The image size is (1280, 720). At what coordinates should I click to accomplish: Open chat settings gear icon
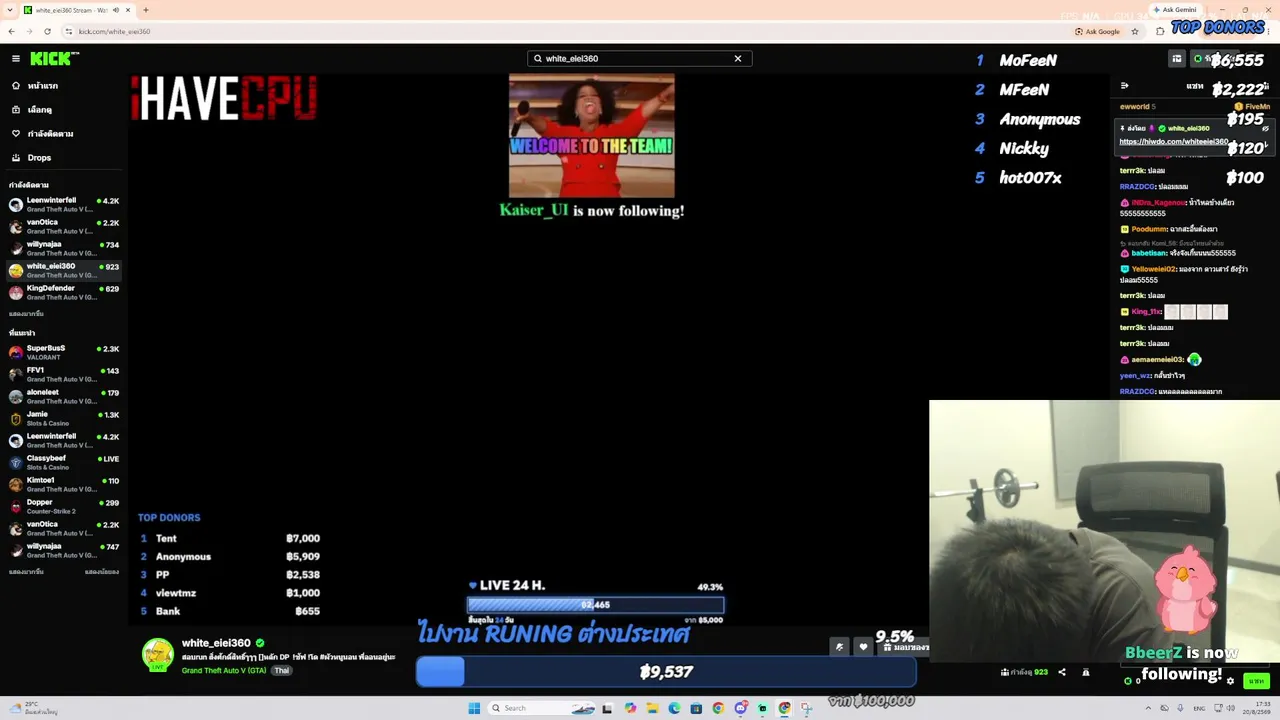click(x=1230, y=681)
